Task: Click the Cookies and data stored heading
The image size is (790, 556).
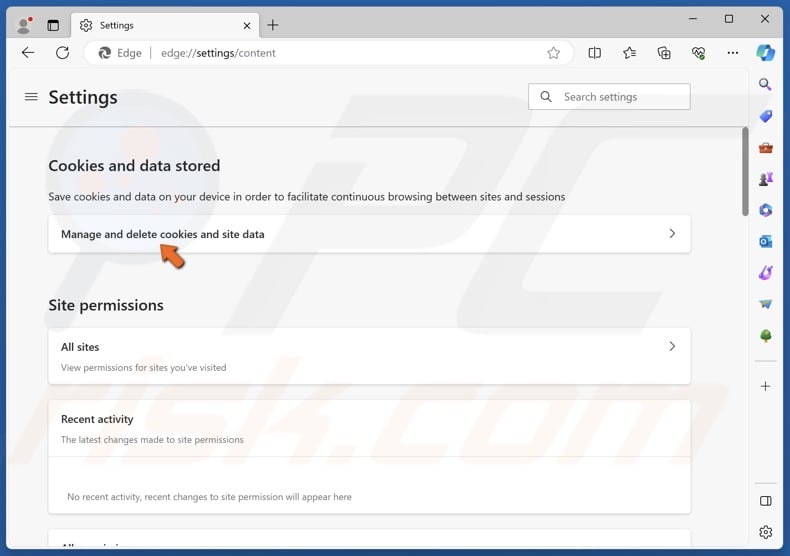Action: point(134,166)
